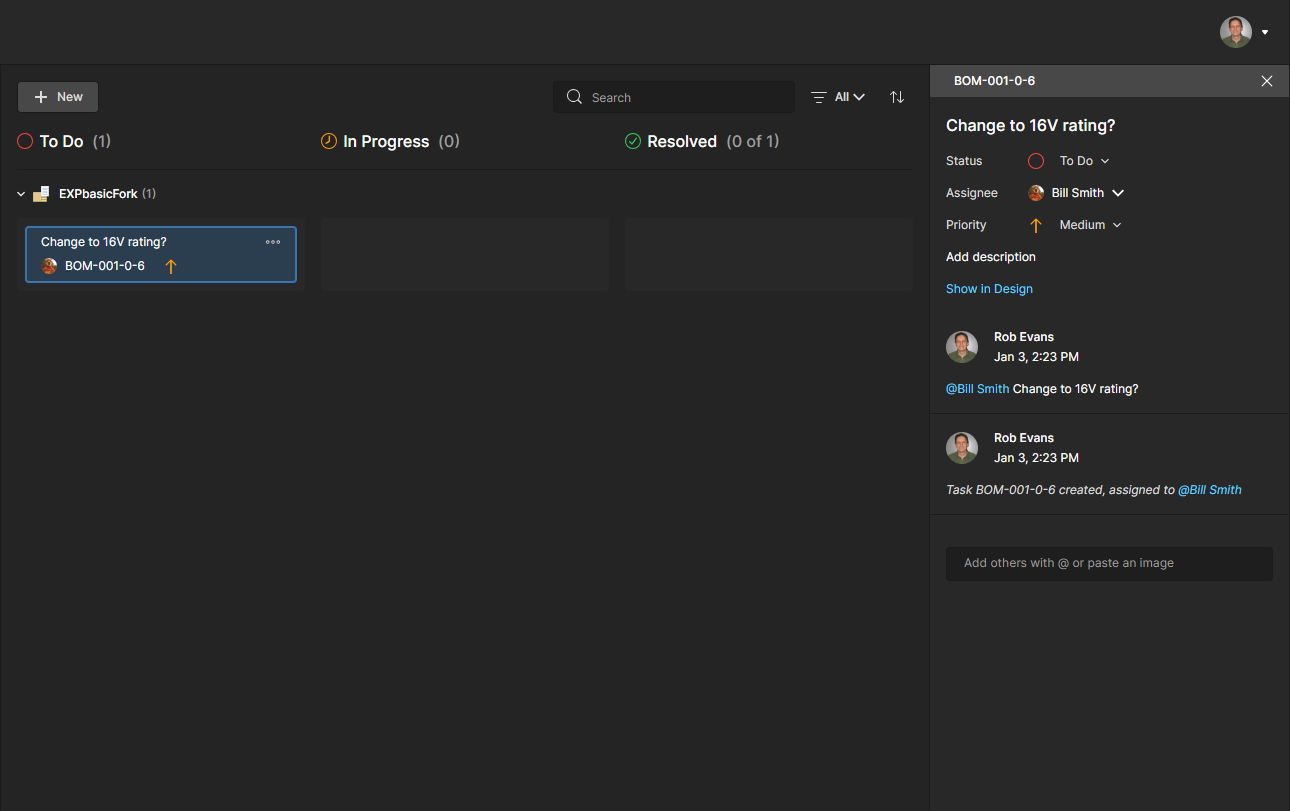Screen dimensions: 1290x811
Task: Click the In Progress clock column icon
Action: 328,141
